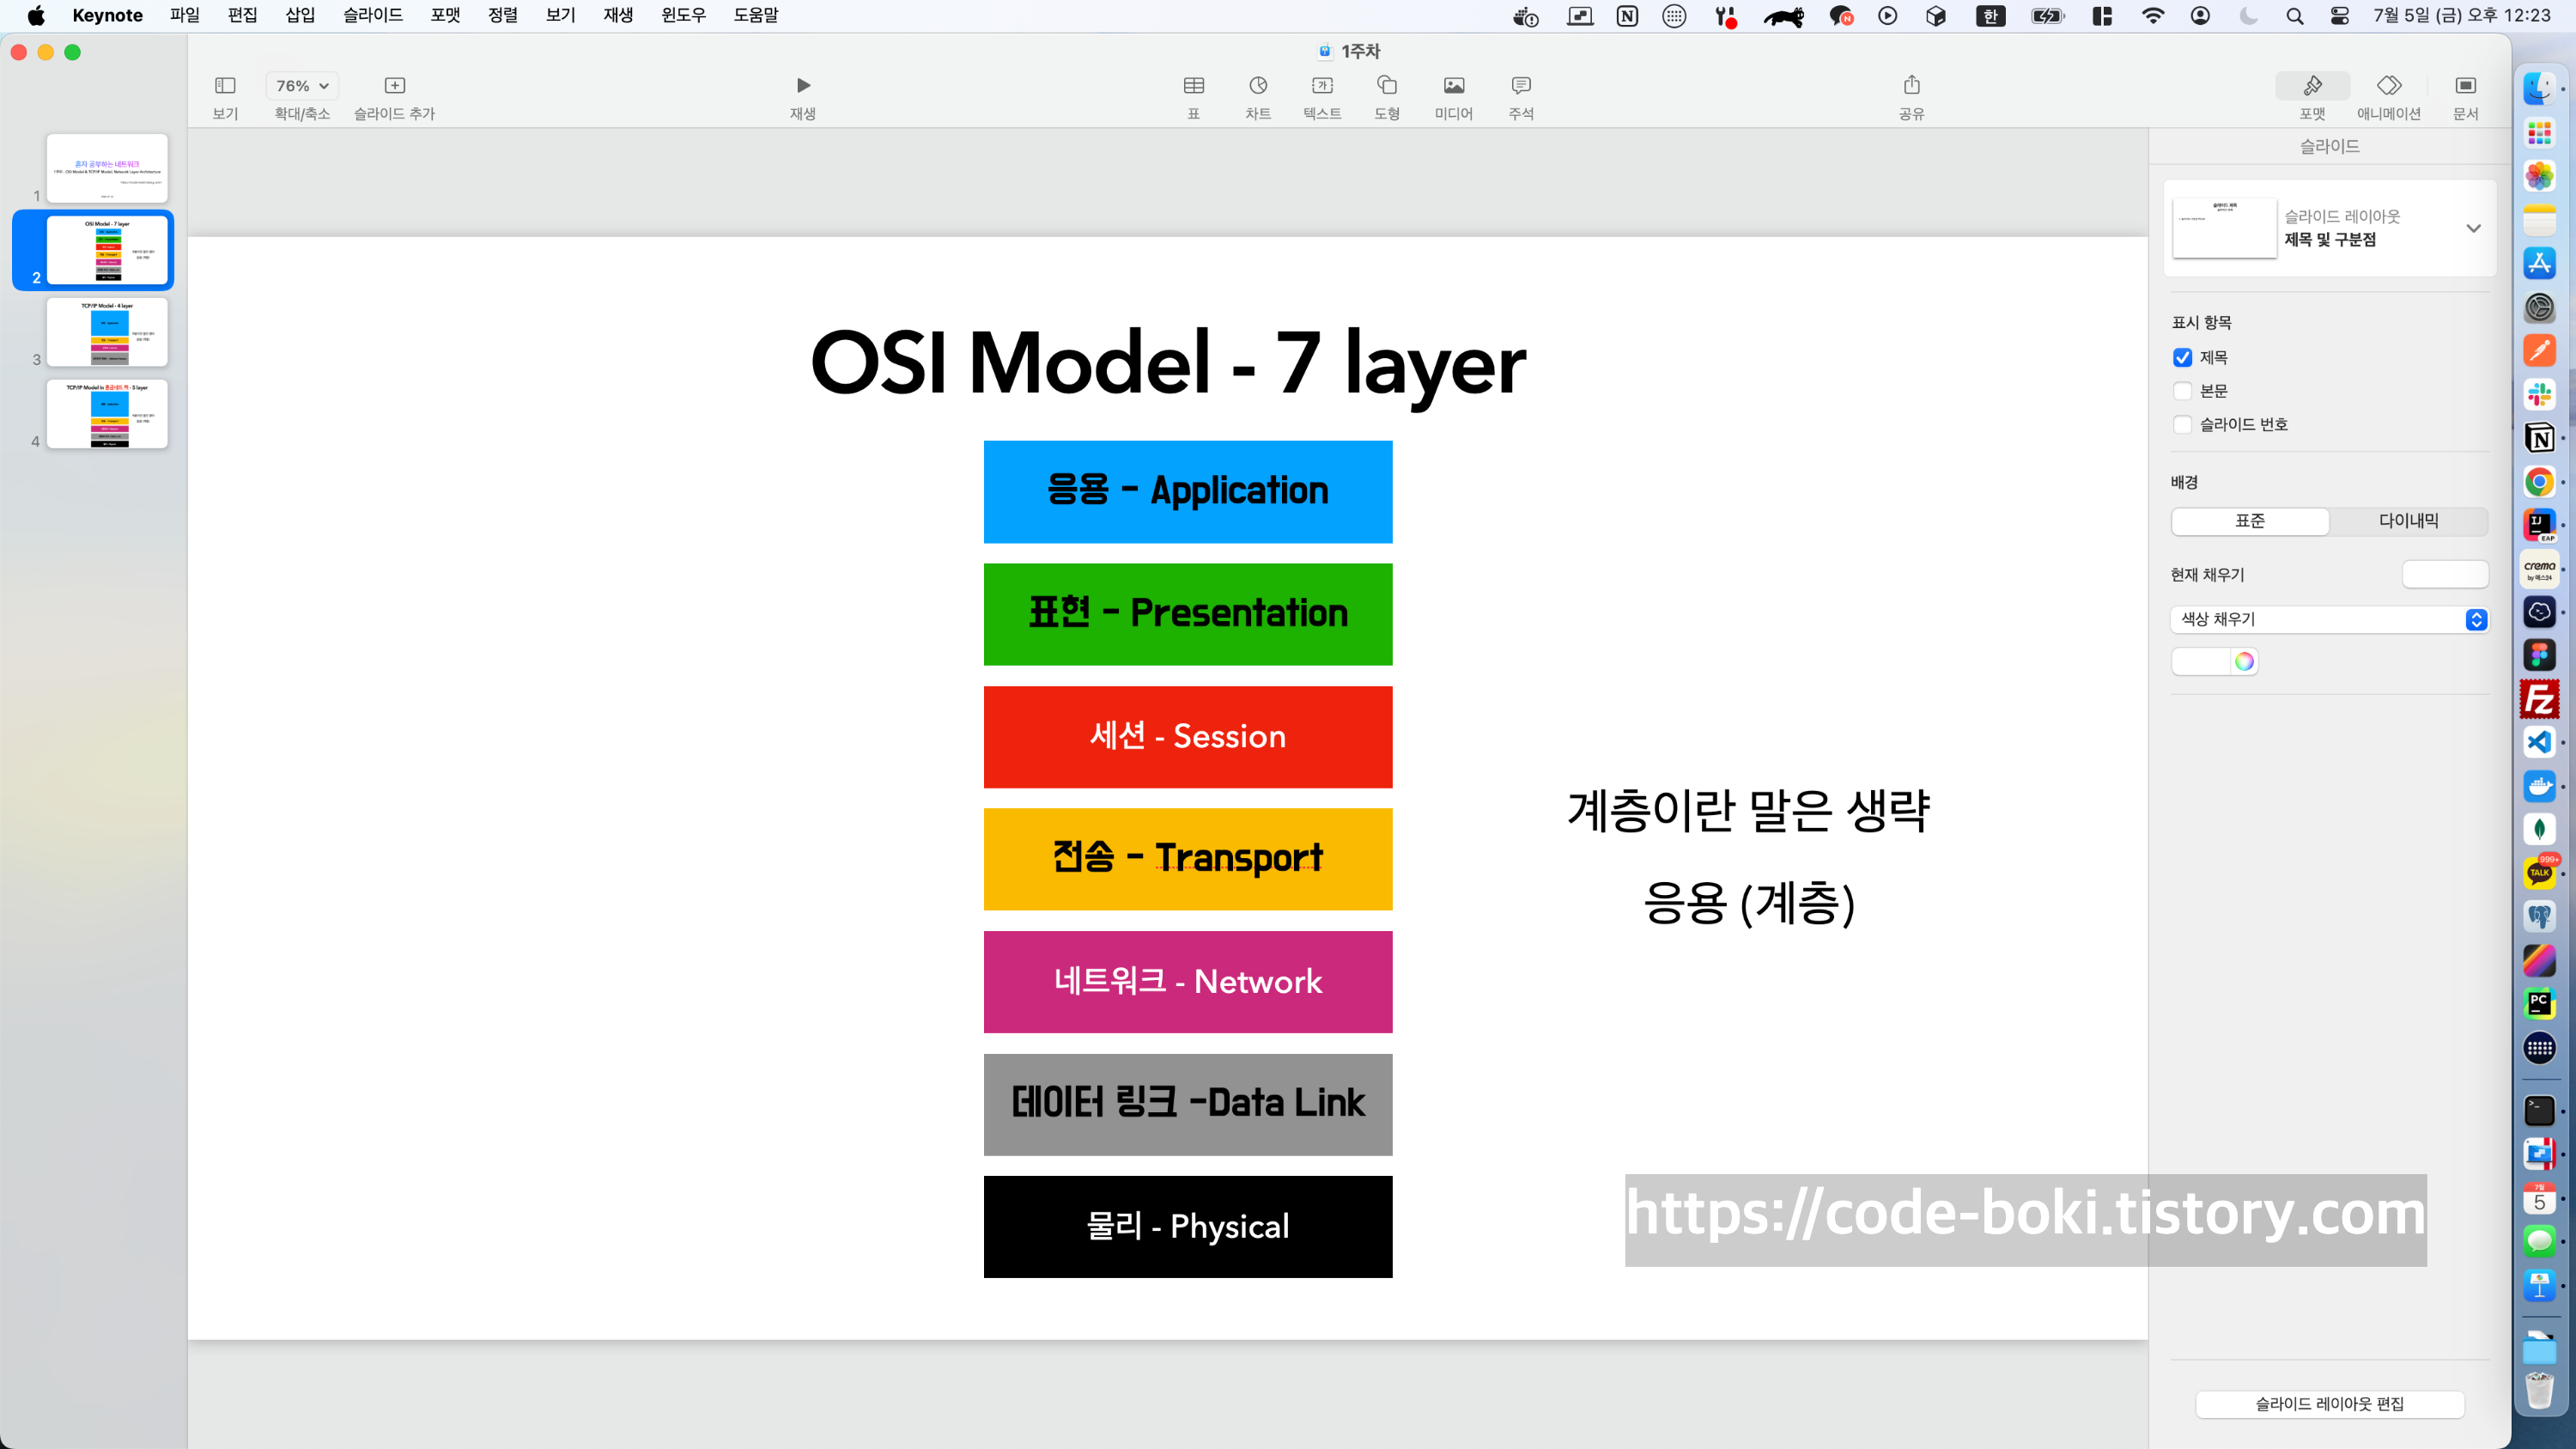Expand the slide layout chooser
The height and width of the screenshot is (1449, 2576).
[x=2473, y=228]
